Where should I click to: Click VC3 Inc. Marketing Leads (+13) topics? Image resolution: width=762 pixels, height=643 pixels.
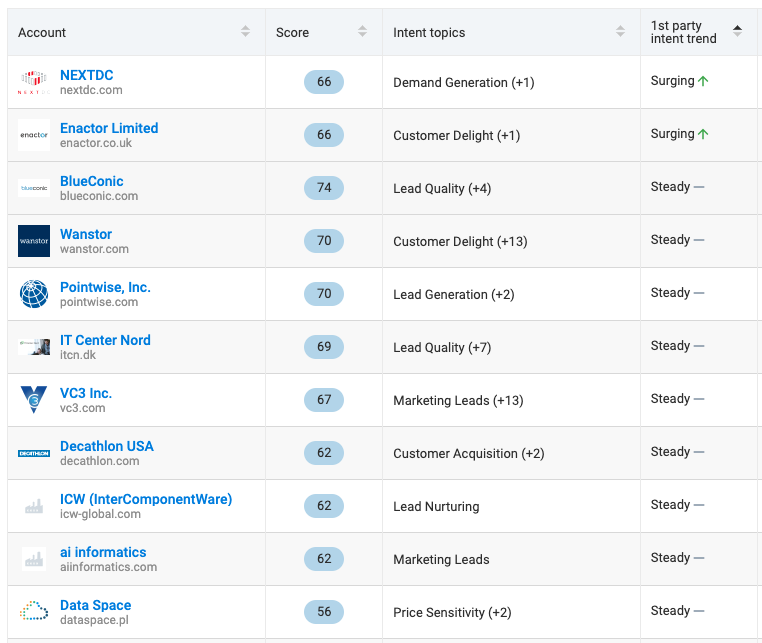tap(458, 400)
